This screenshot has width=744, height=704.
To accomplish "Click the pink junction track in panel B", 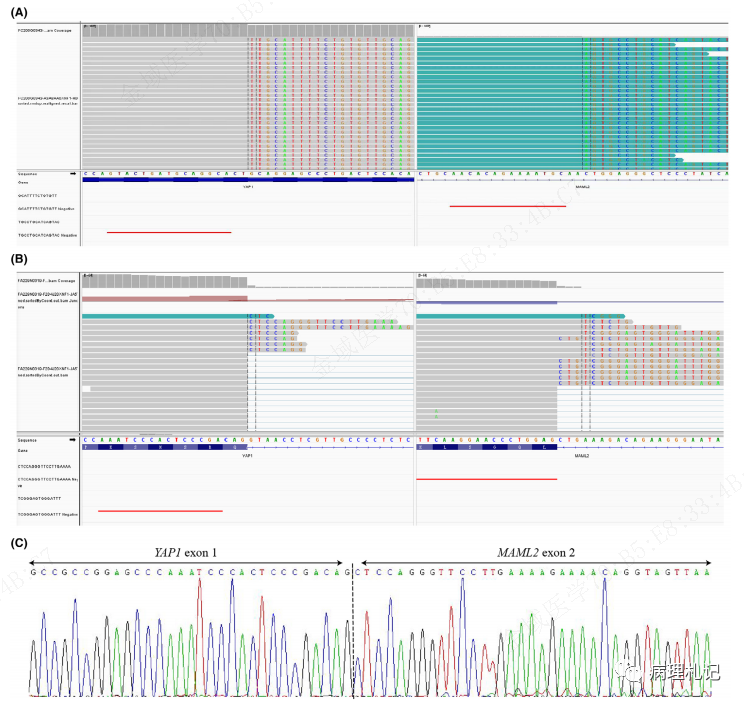I will [165, 297].
